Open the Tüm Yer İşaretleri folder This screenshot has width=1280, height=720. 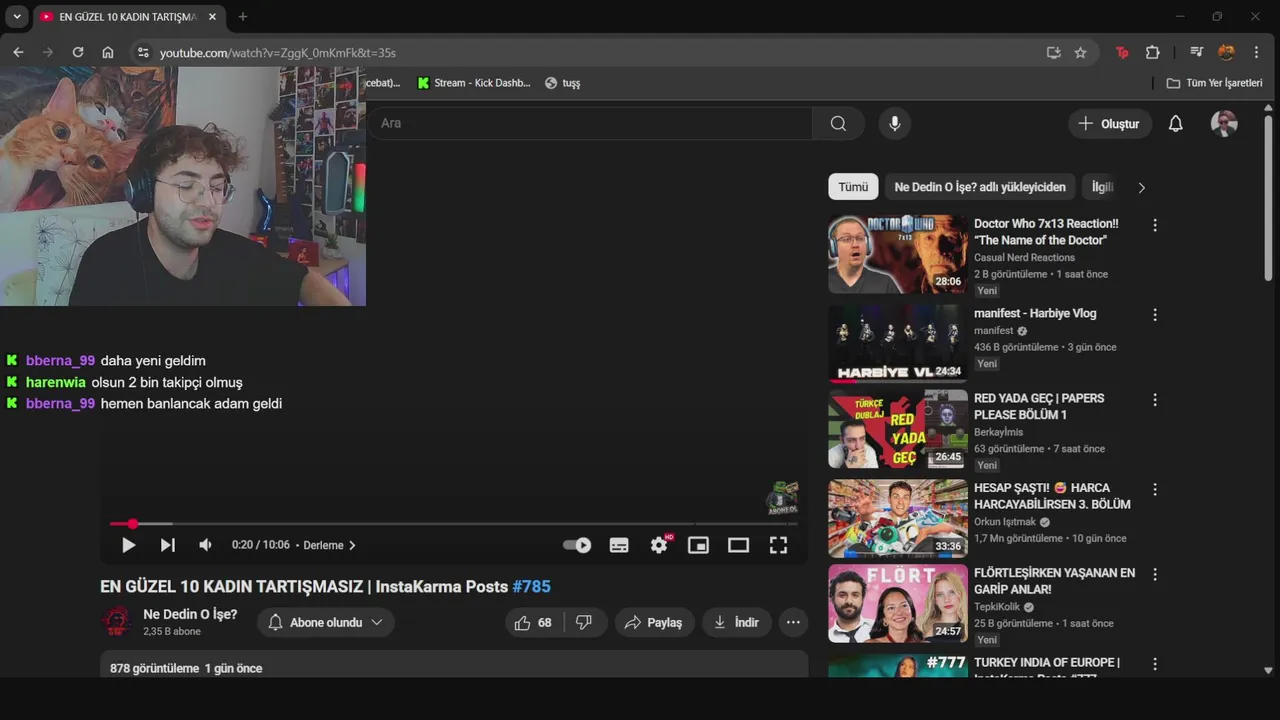[x=1215, y=83]
